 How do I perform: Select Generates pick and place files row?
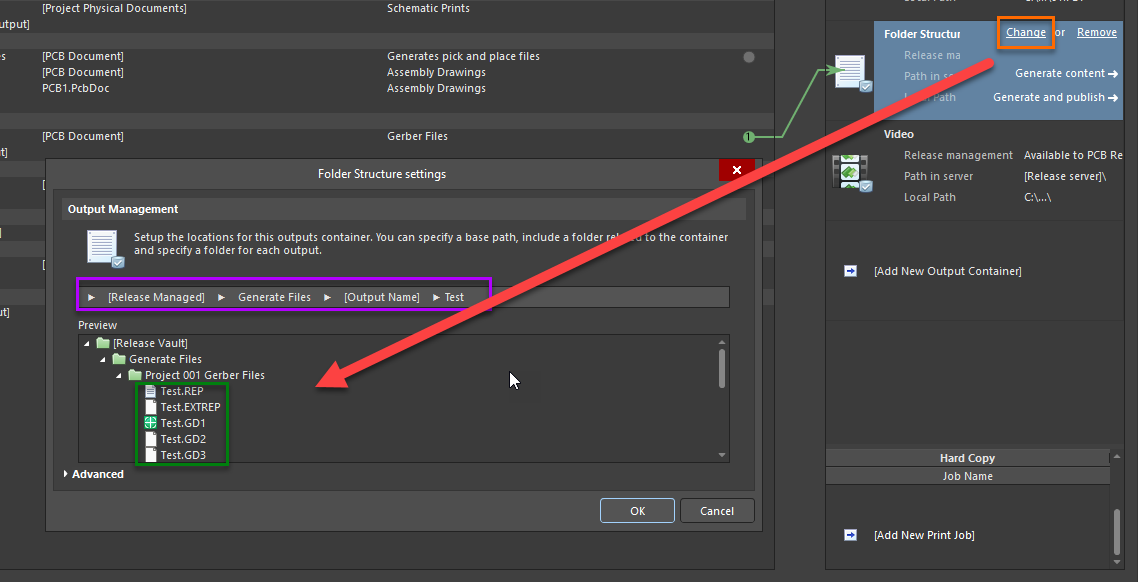[x=463, y=57]
